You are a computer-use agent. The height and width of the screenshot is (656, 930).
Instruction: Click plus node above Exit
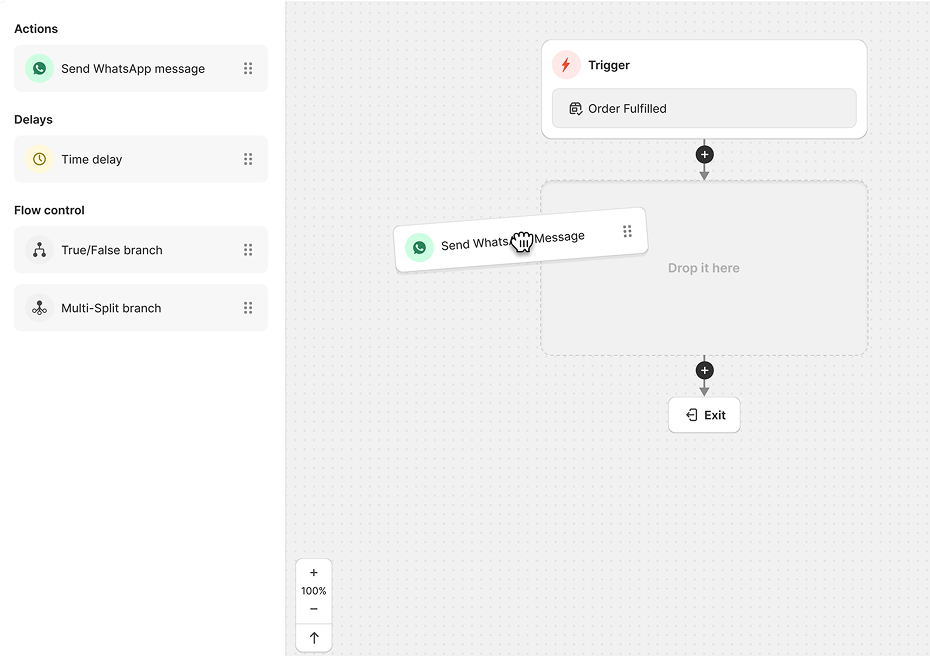[x=704, y=370]
